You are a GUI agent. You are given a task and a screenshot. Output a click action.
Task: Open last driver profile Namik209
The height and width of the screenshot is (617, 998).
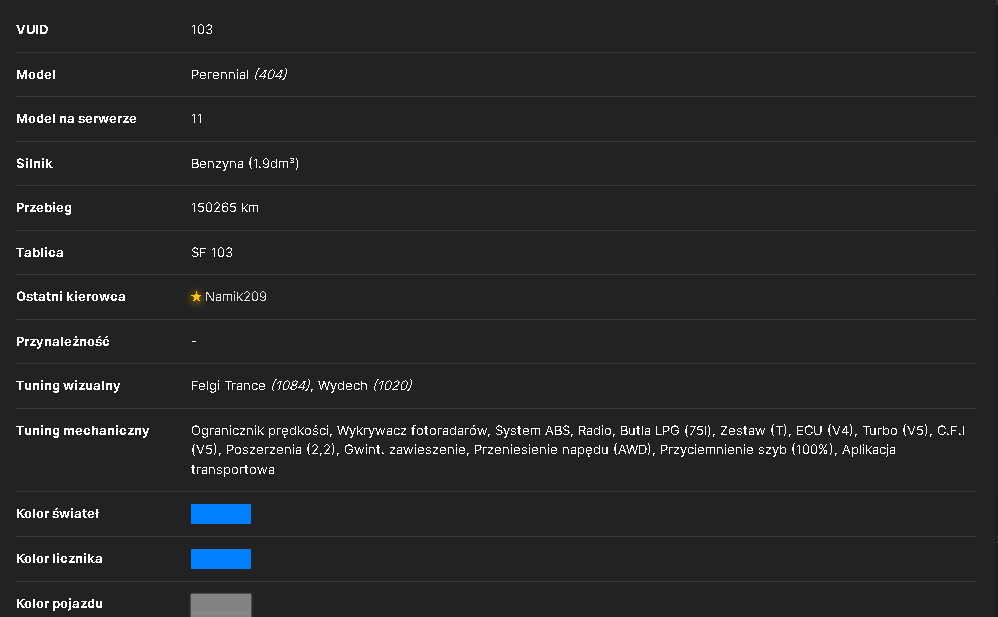pos(235,297)
